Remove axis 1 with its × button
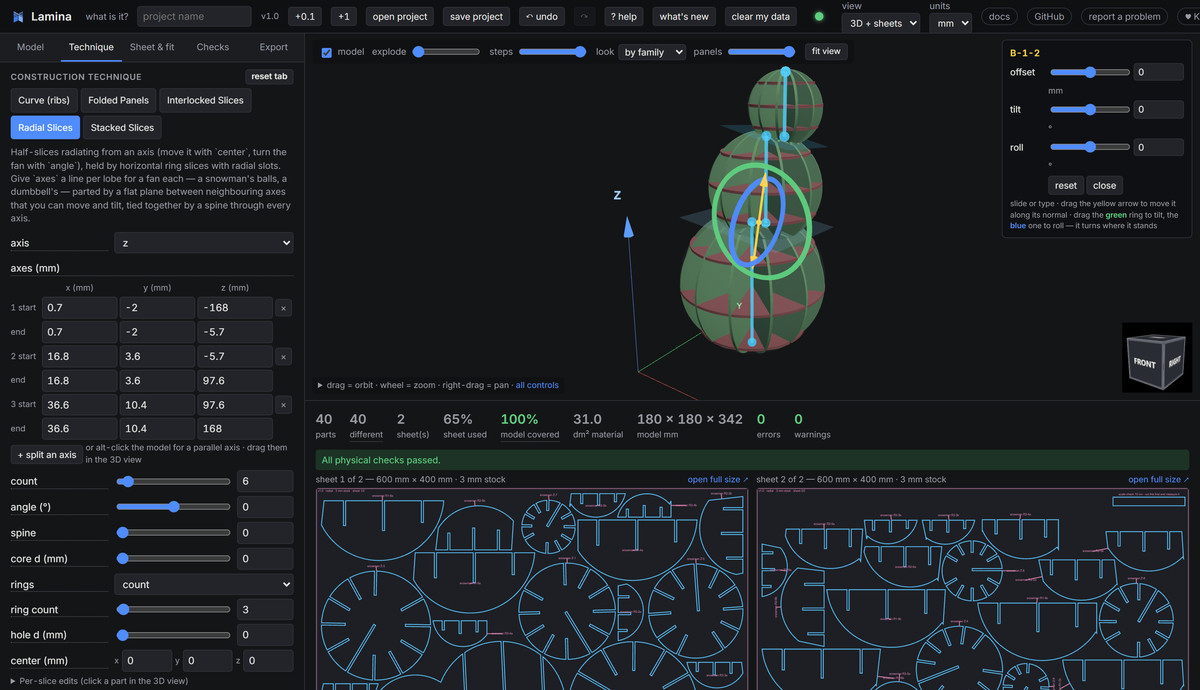 tap(284, 308)
